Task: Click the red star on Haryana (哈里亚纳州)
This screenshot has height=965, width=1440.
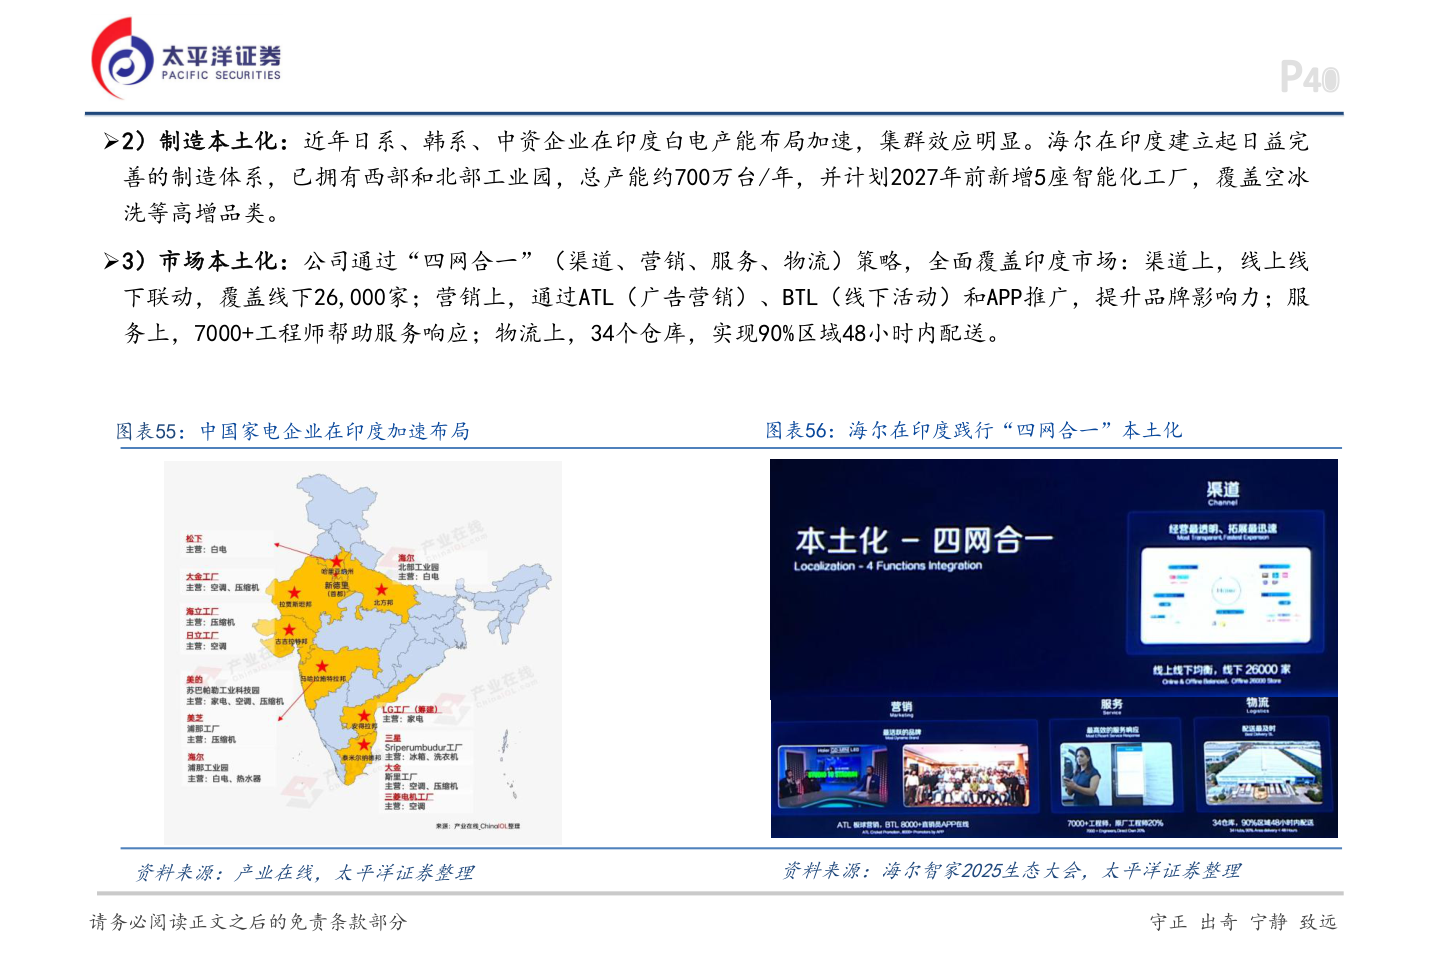Action: [x=337, y=561]
